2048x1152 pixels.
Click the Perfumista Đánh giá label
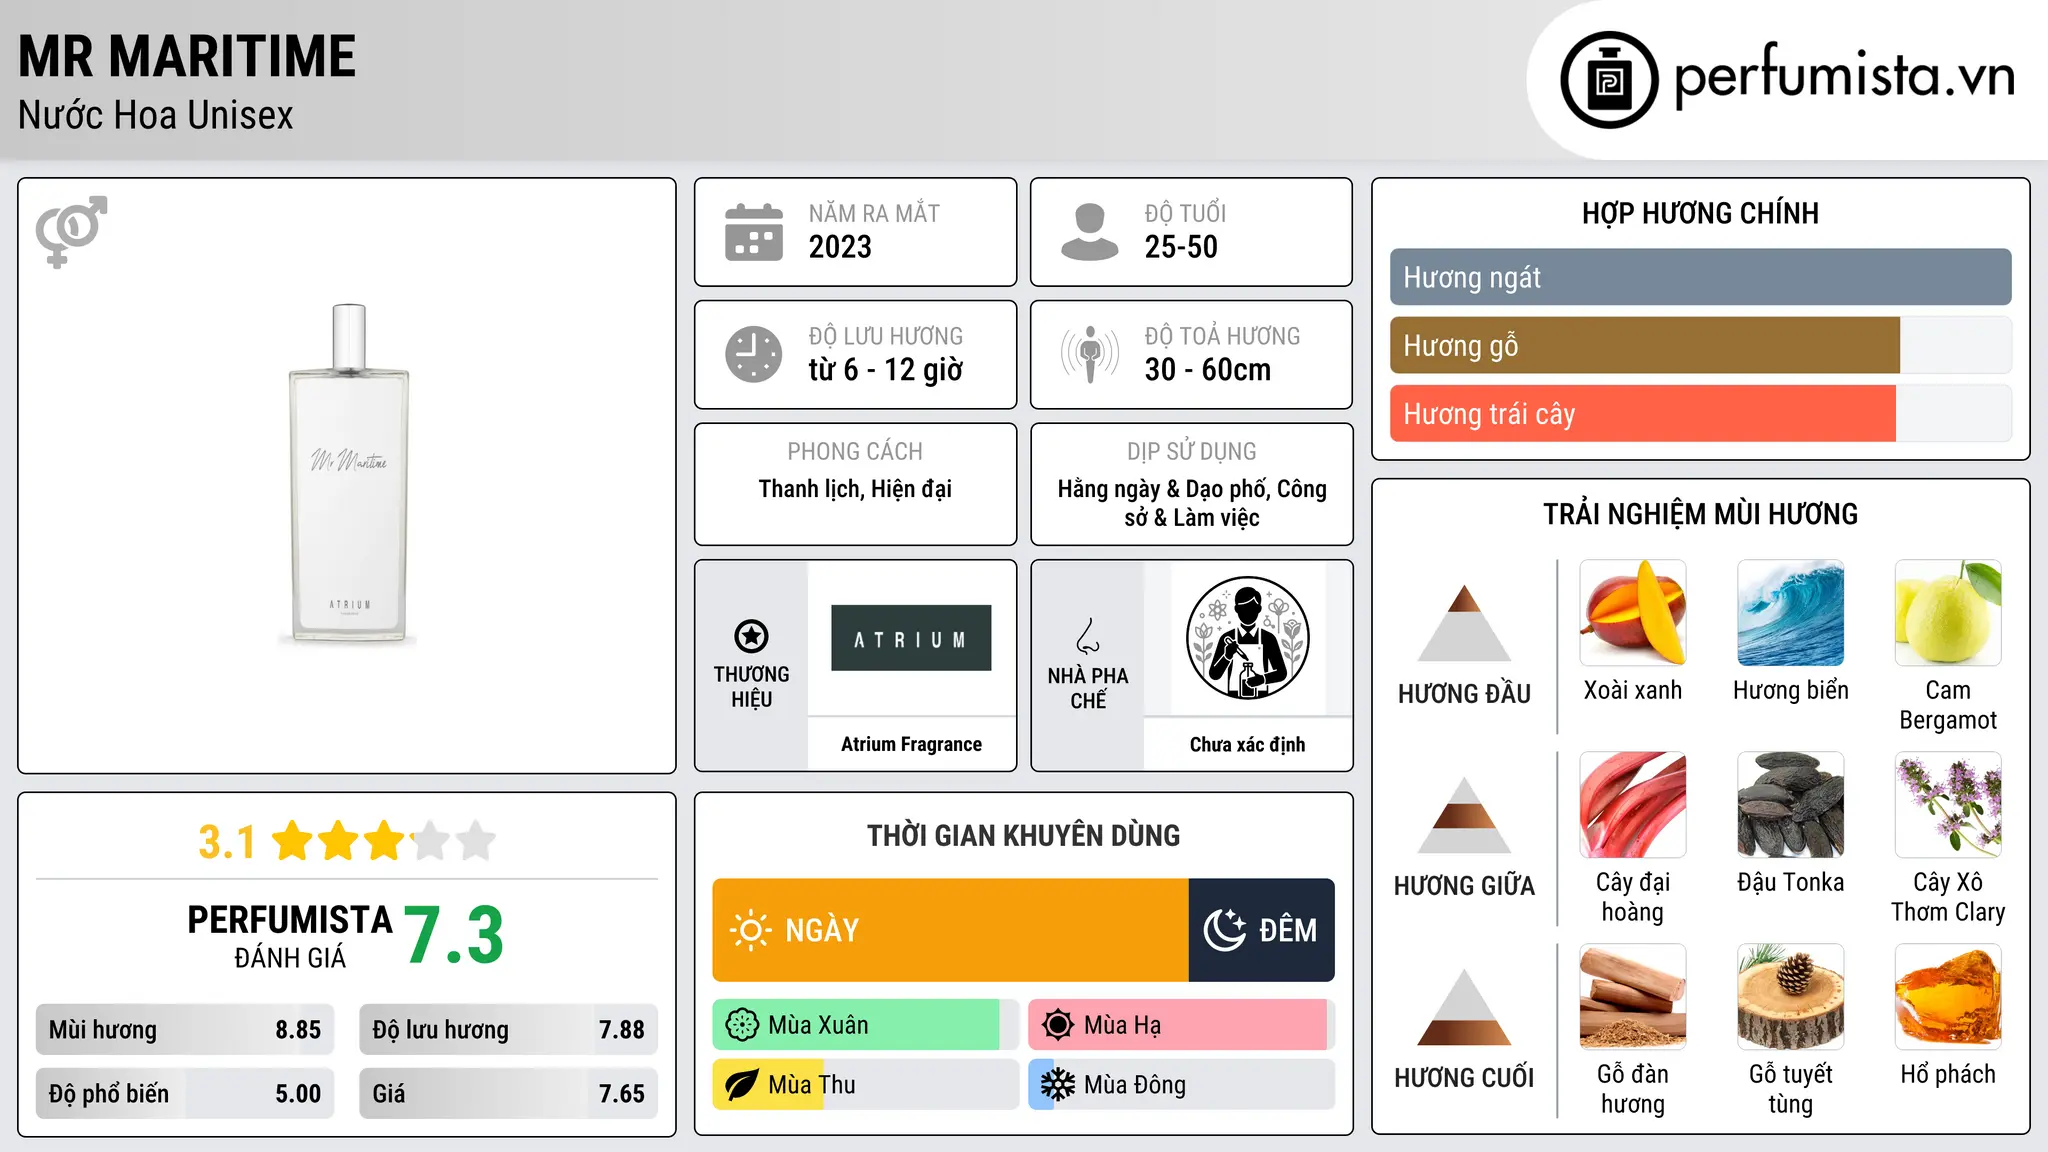pos(290,937)
